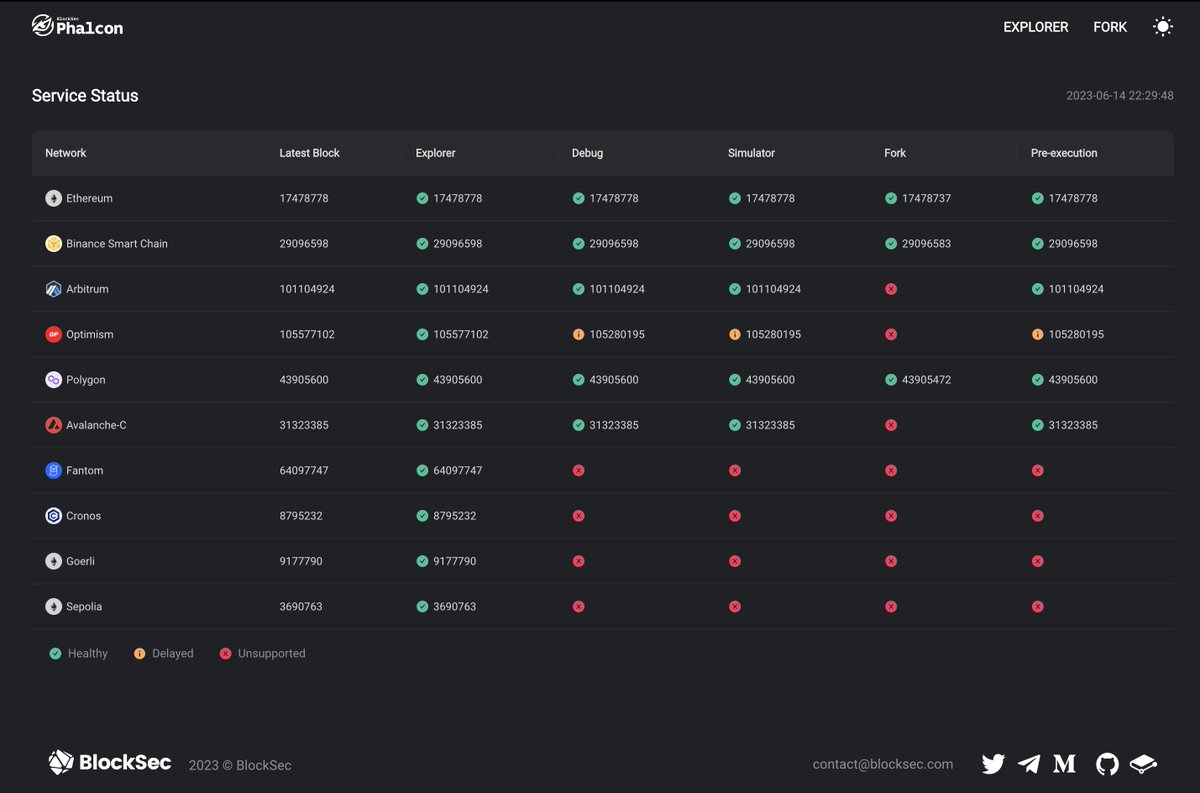The height and width of the screenshot is (793, 1200).
Task: Select the Binance Smart Chain row label
Action: [x=117, y=244]
